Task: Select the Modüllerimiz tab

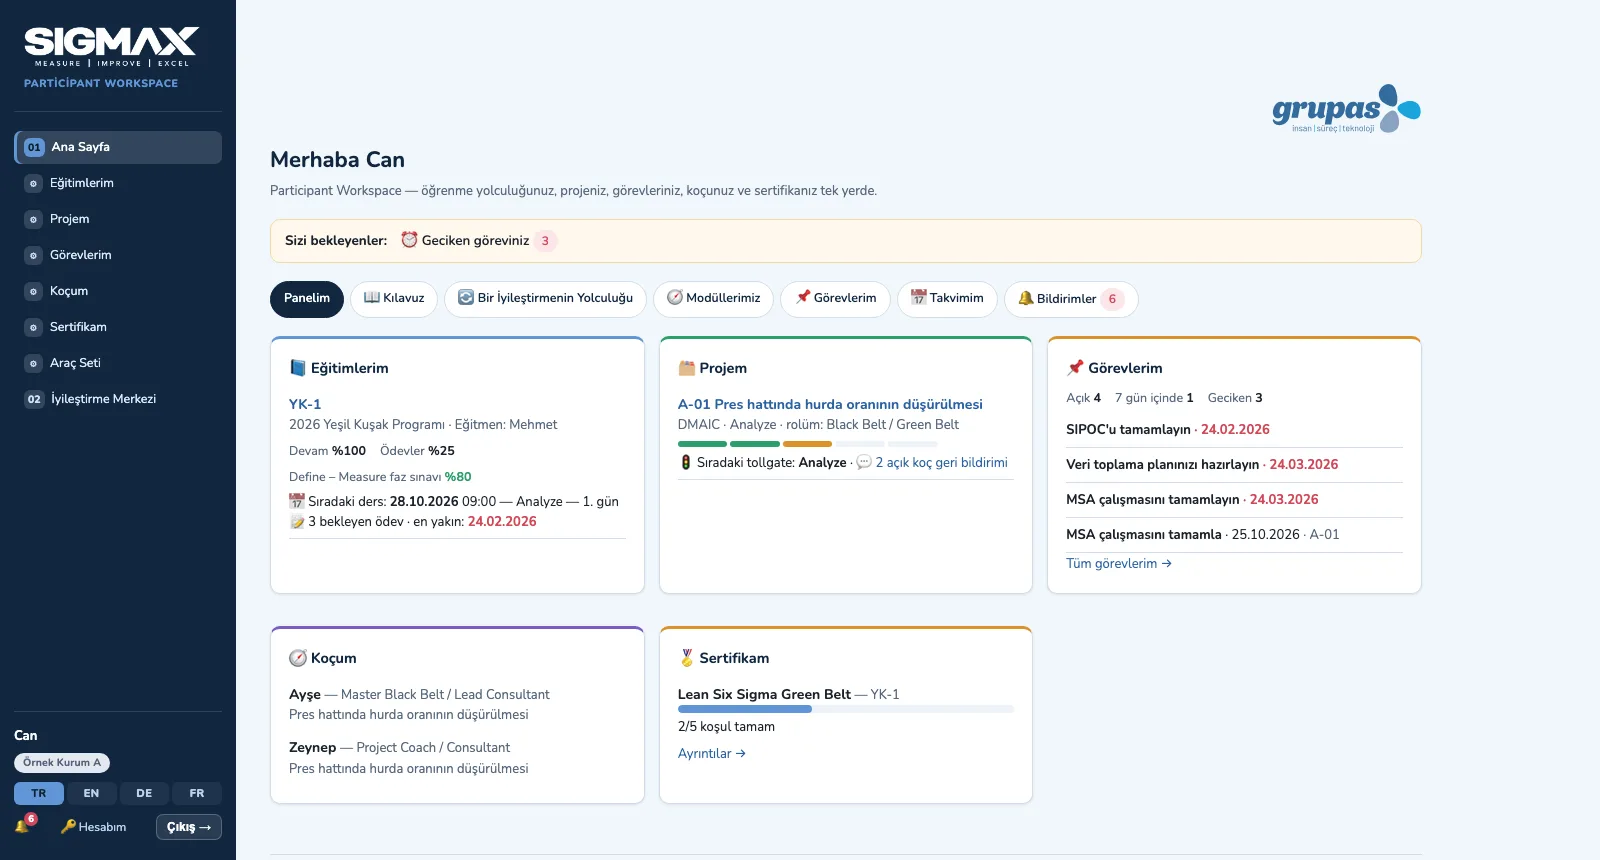Action: tap(713, 299)
